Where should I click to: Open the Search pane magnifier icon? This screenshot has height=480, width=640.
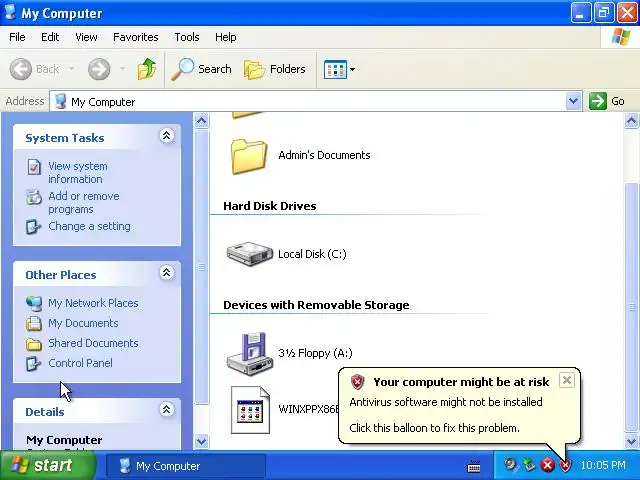tap(182, 69)
